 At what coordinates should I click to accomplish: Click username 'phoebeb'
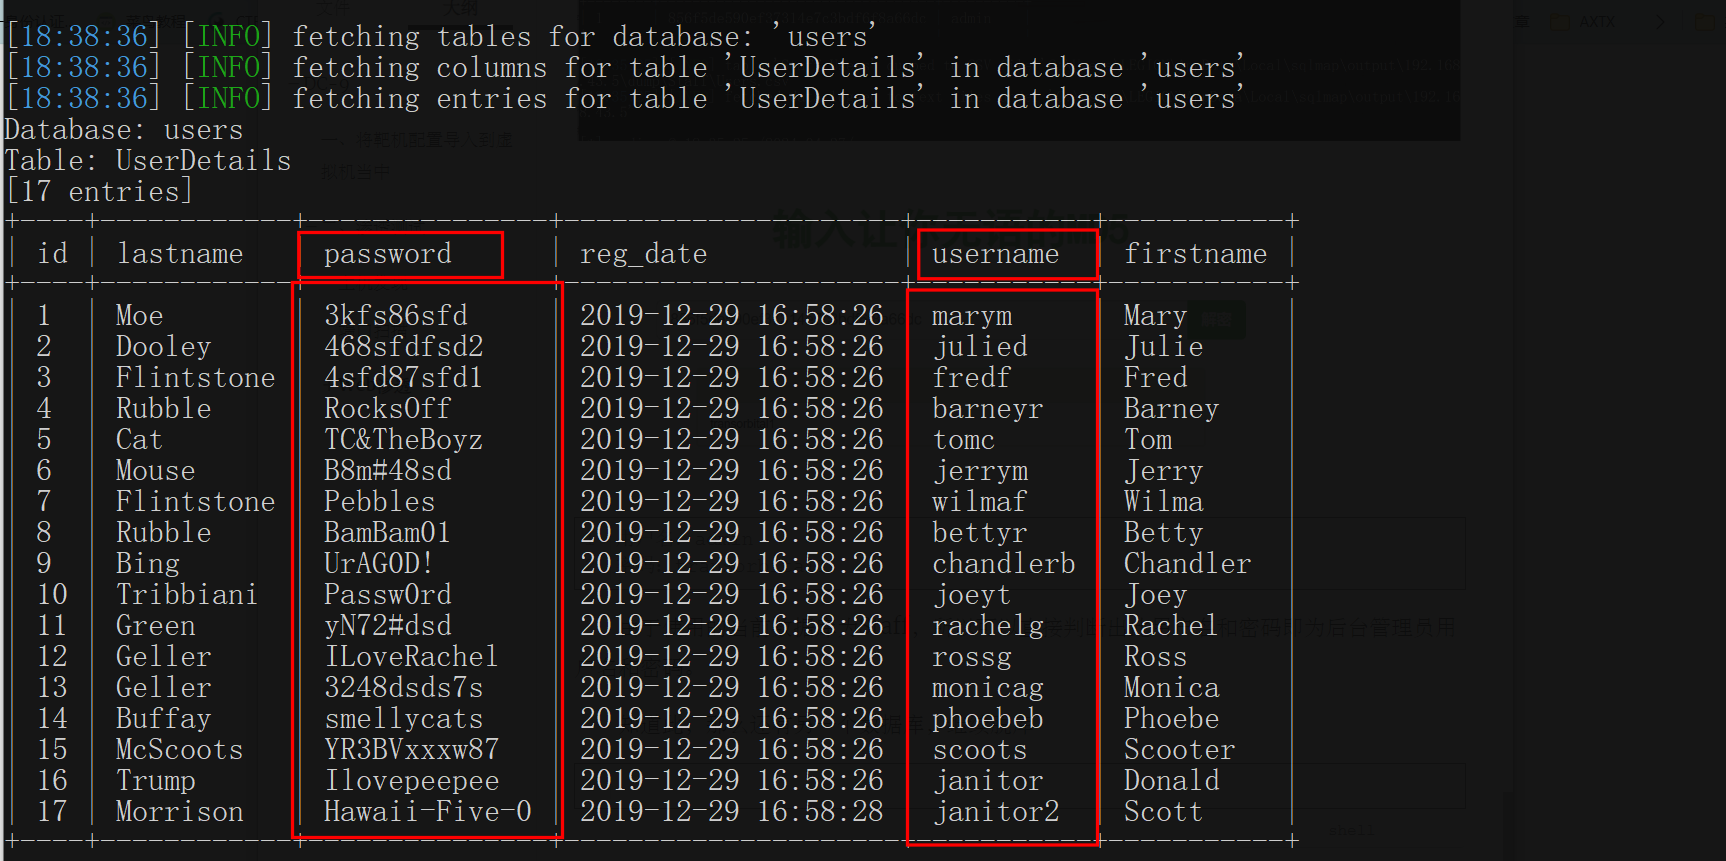click(988, 719)
